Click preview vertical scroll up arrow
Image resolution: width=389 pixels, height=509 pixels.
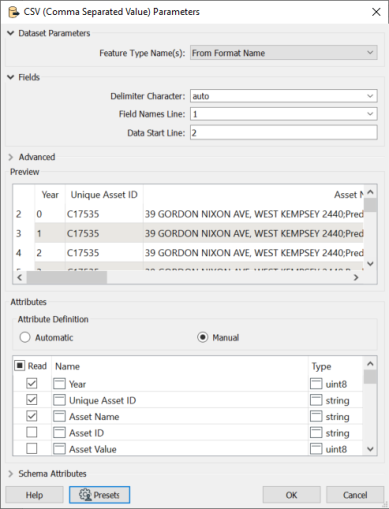[x=370, y=192]
